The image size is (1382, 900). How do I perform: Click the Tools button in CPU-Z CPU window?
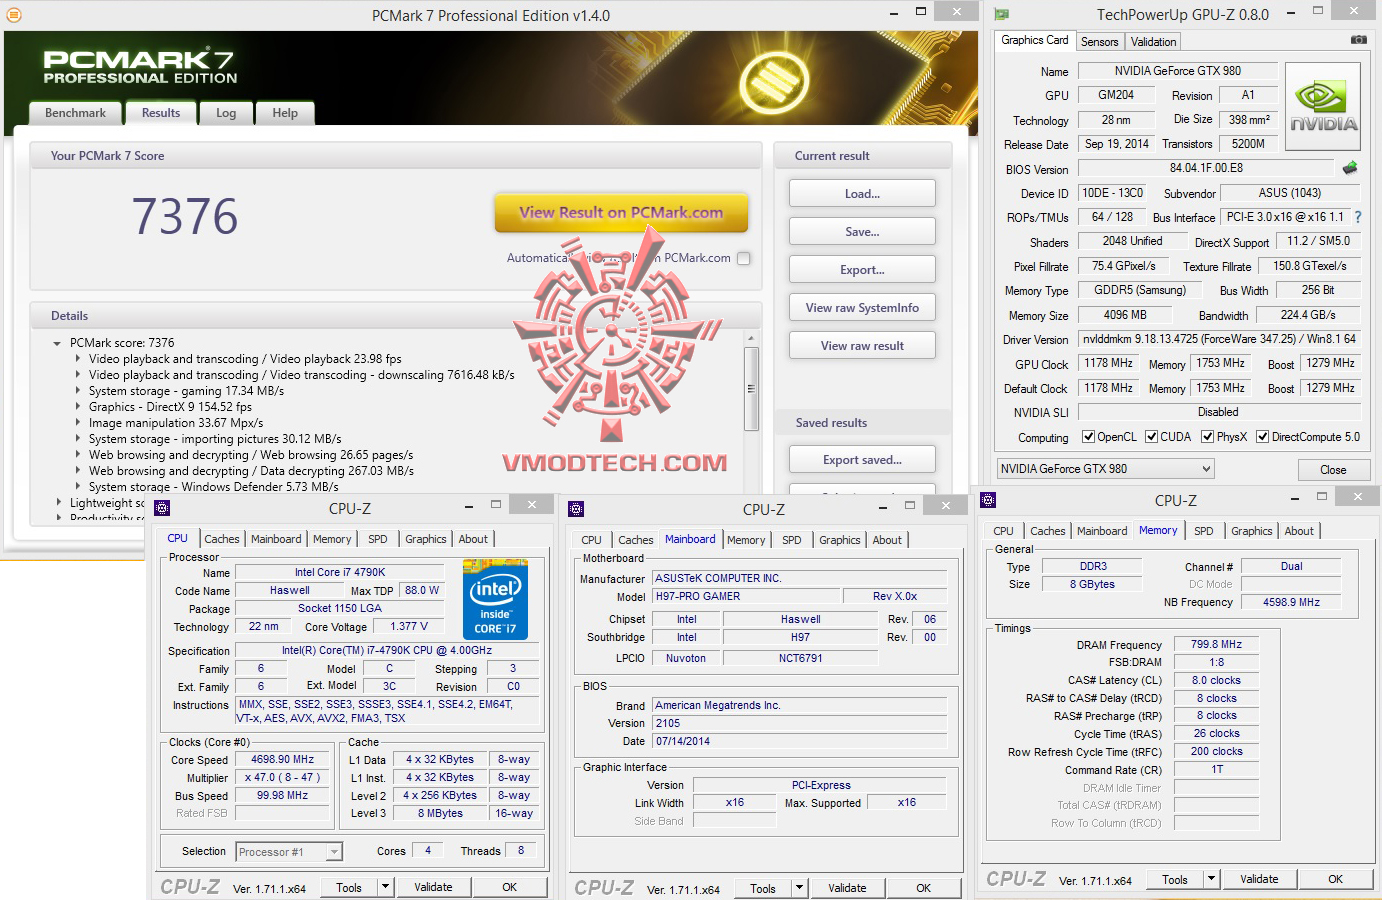click(349, 887)
